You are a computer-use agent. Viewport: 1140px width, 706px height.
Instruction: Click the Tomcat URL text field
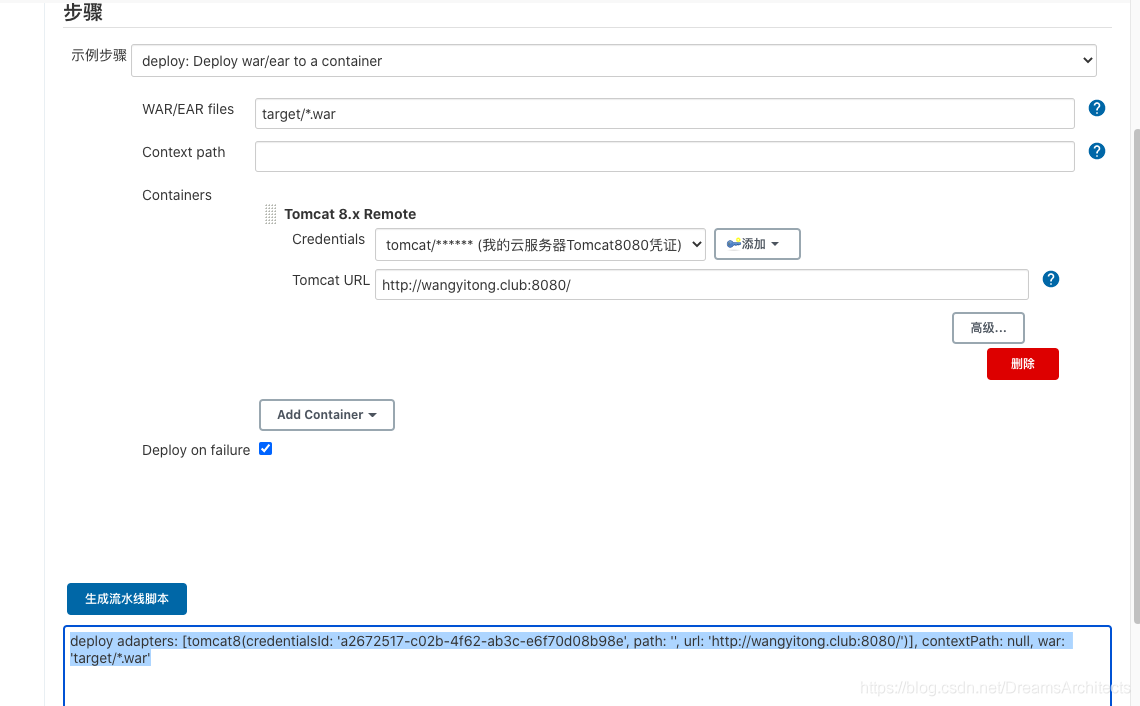tap(701, 285)
